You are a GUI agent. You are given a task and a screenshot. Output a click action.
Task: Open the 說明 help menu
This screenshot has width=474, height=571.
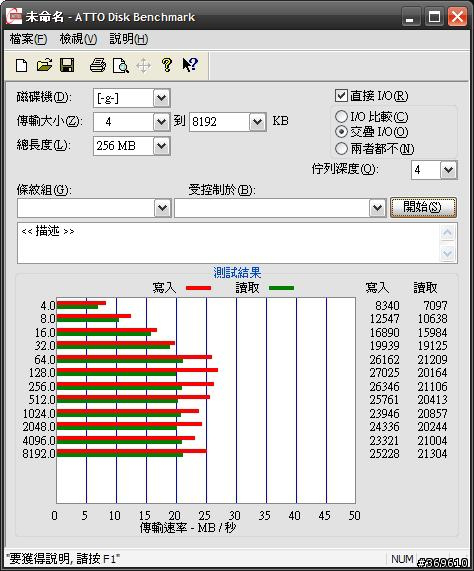[129, 39]
